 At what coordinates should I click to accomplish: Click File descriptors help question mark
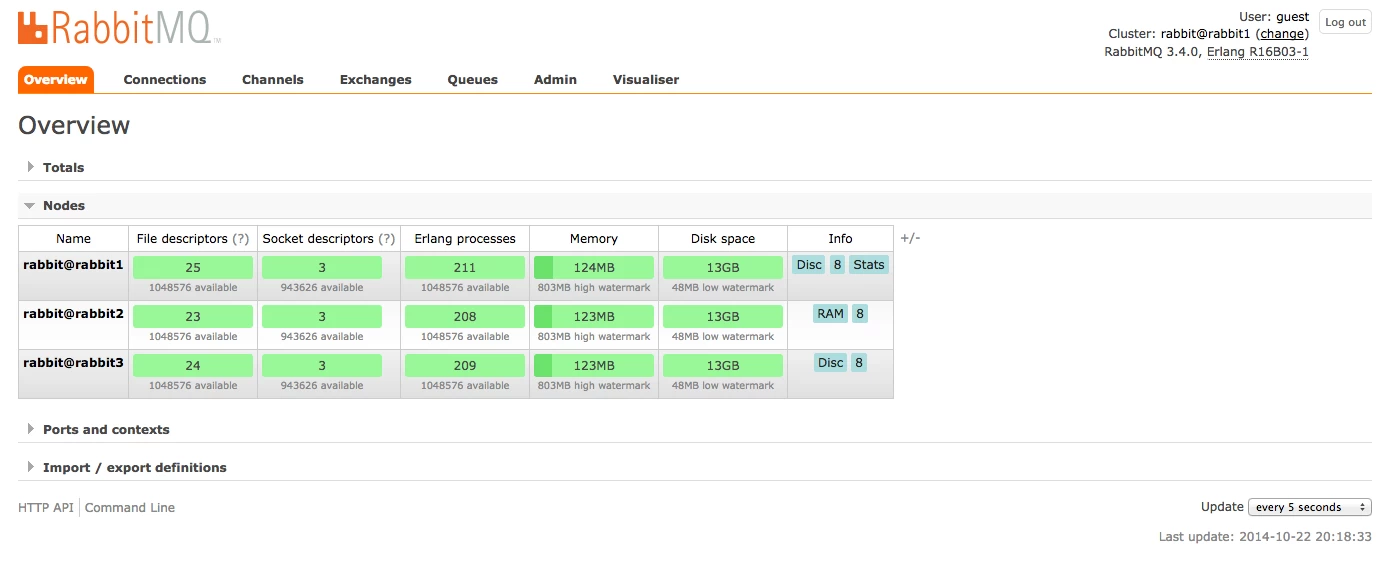(x=241, y=239)
